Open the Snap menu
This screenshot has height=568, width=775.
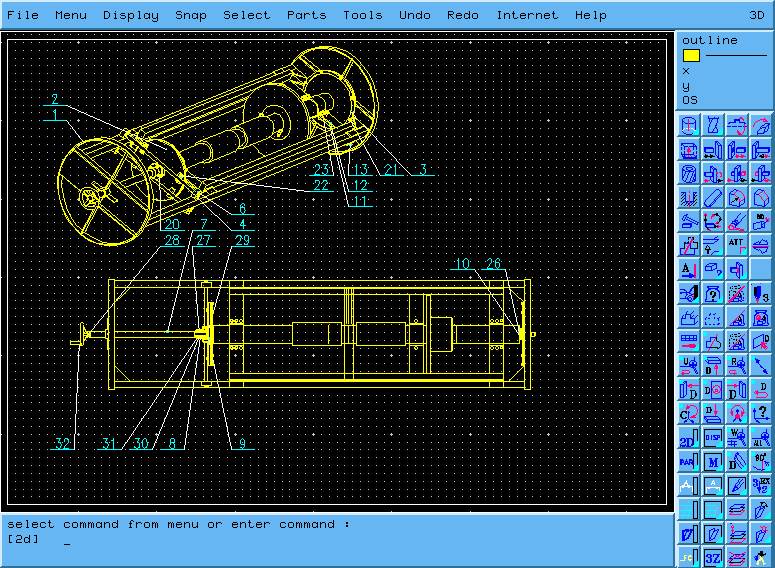[191, 15]
